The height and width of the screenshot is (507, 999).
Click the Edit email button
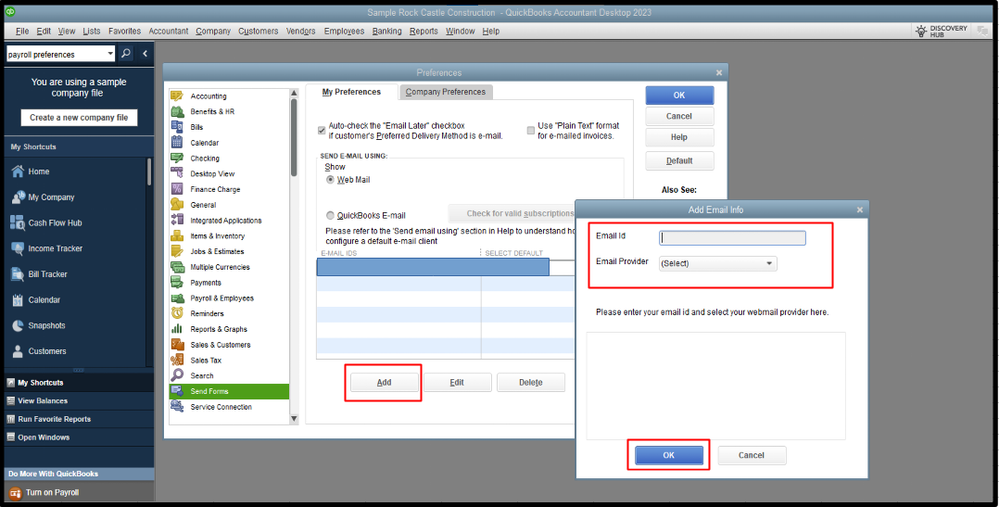pyautogui.click(x=457, y=382)
